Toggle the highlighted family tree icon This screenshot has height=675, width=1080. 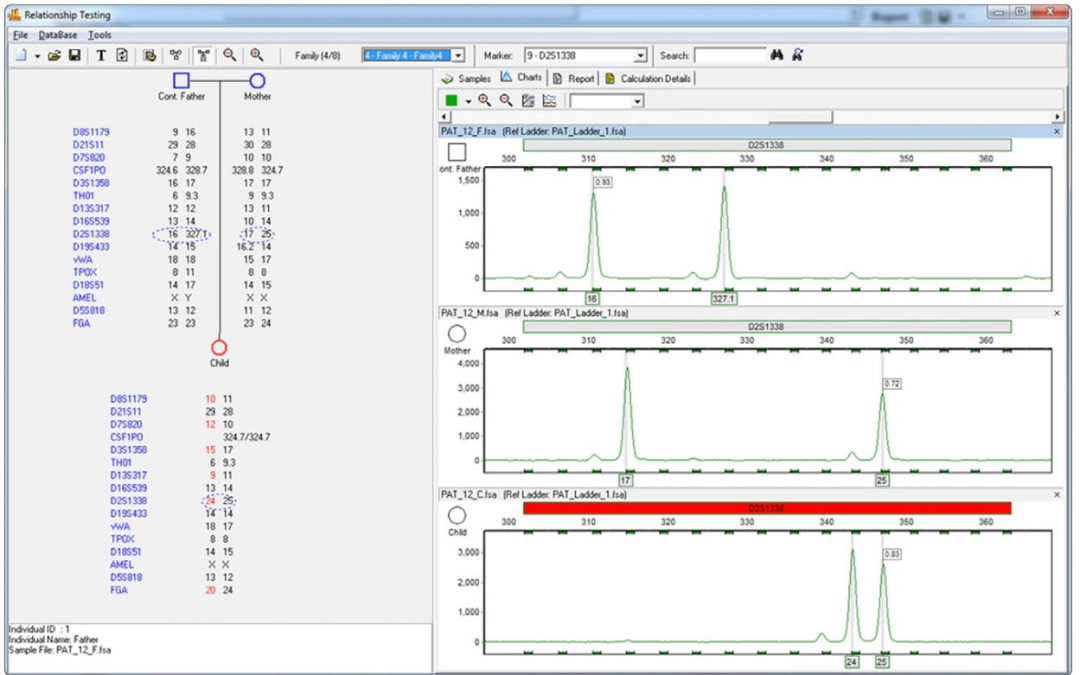coord(203,56)
